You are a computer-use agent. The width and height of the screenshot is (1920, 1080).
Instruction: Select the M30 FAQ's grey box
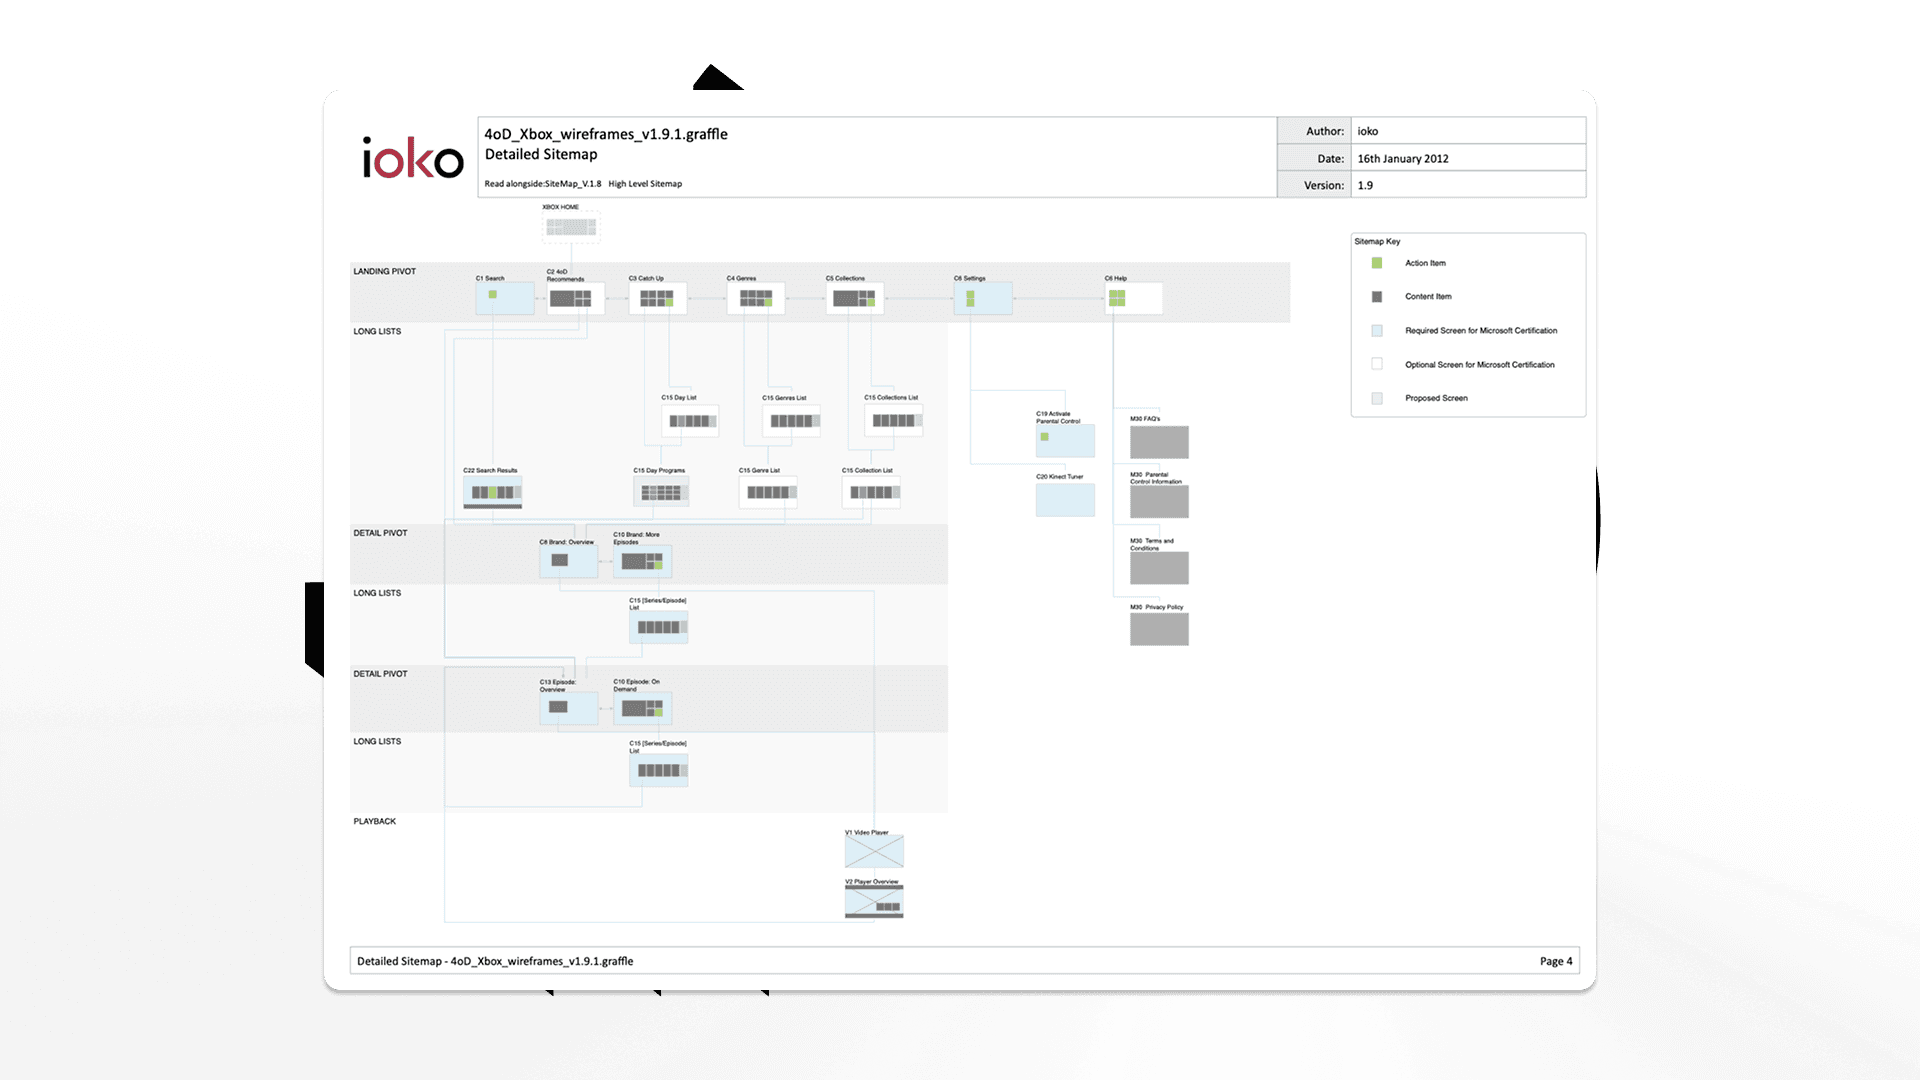[x=1159, y=442]
